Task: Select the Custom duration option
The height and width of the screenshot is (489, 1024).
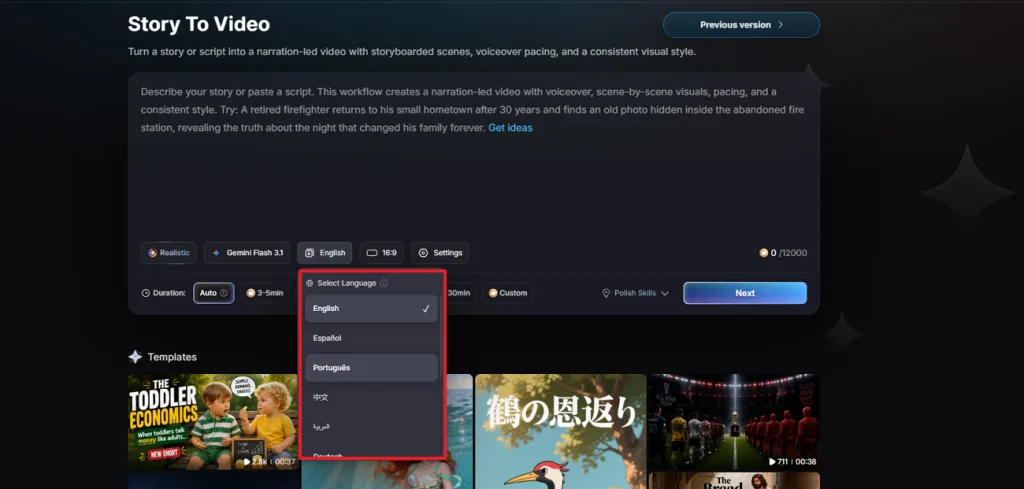Action: click(x=507, y=293)
